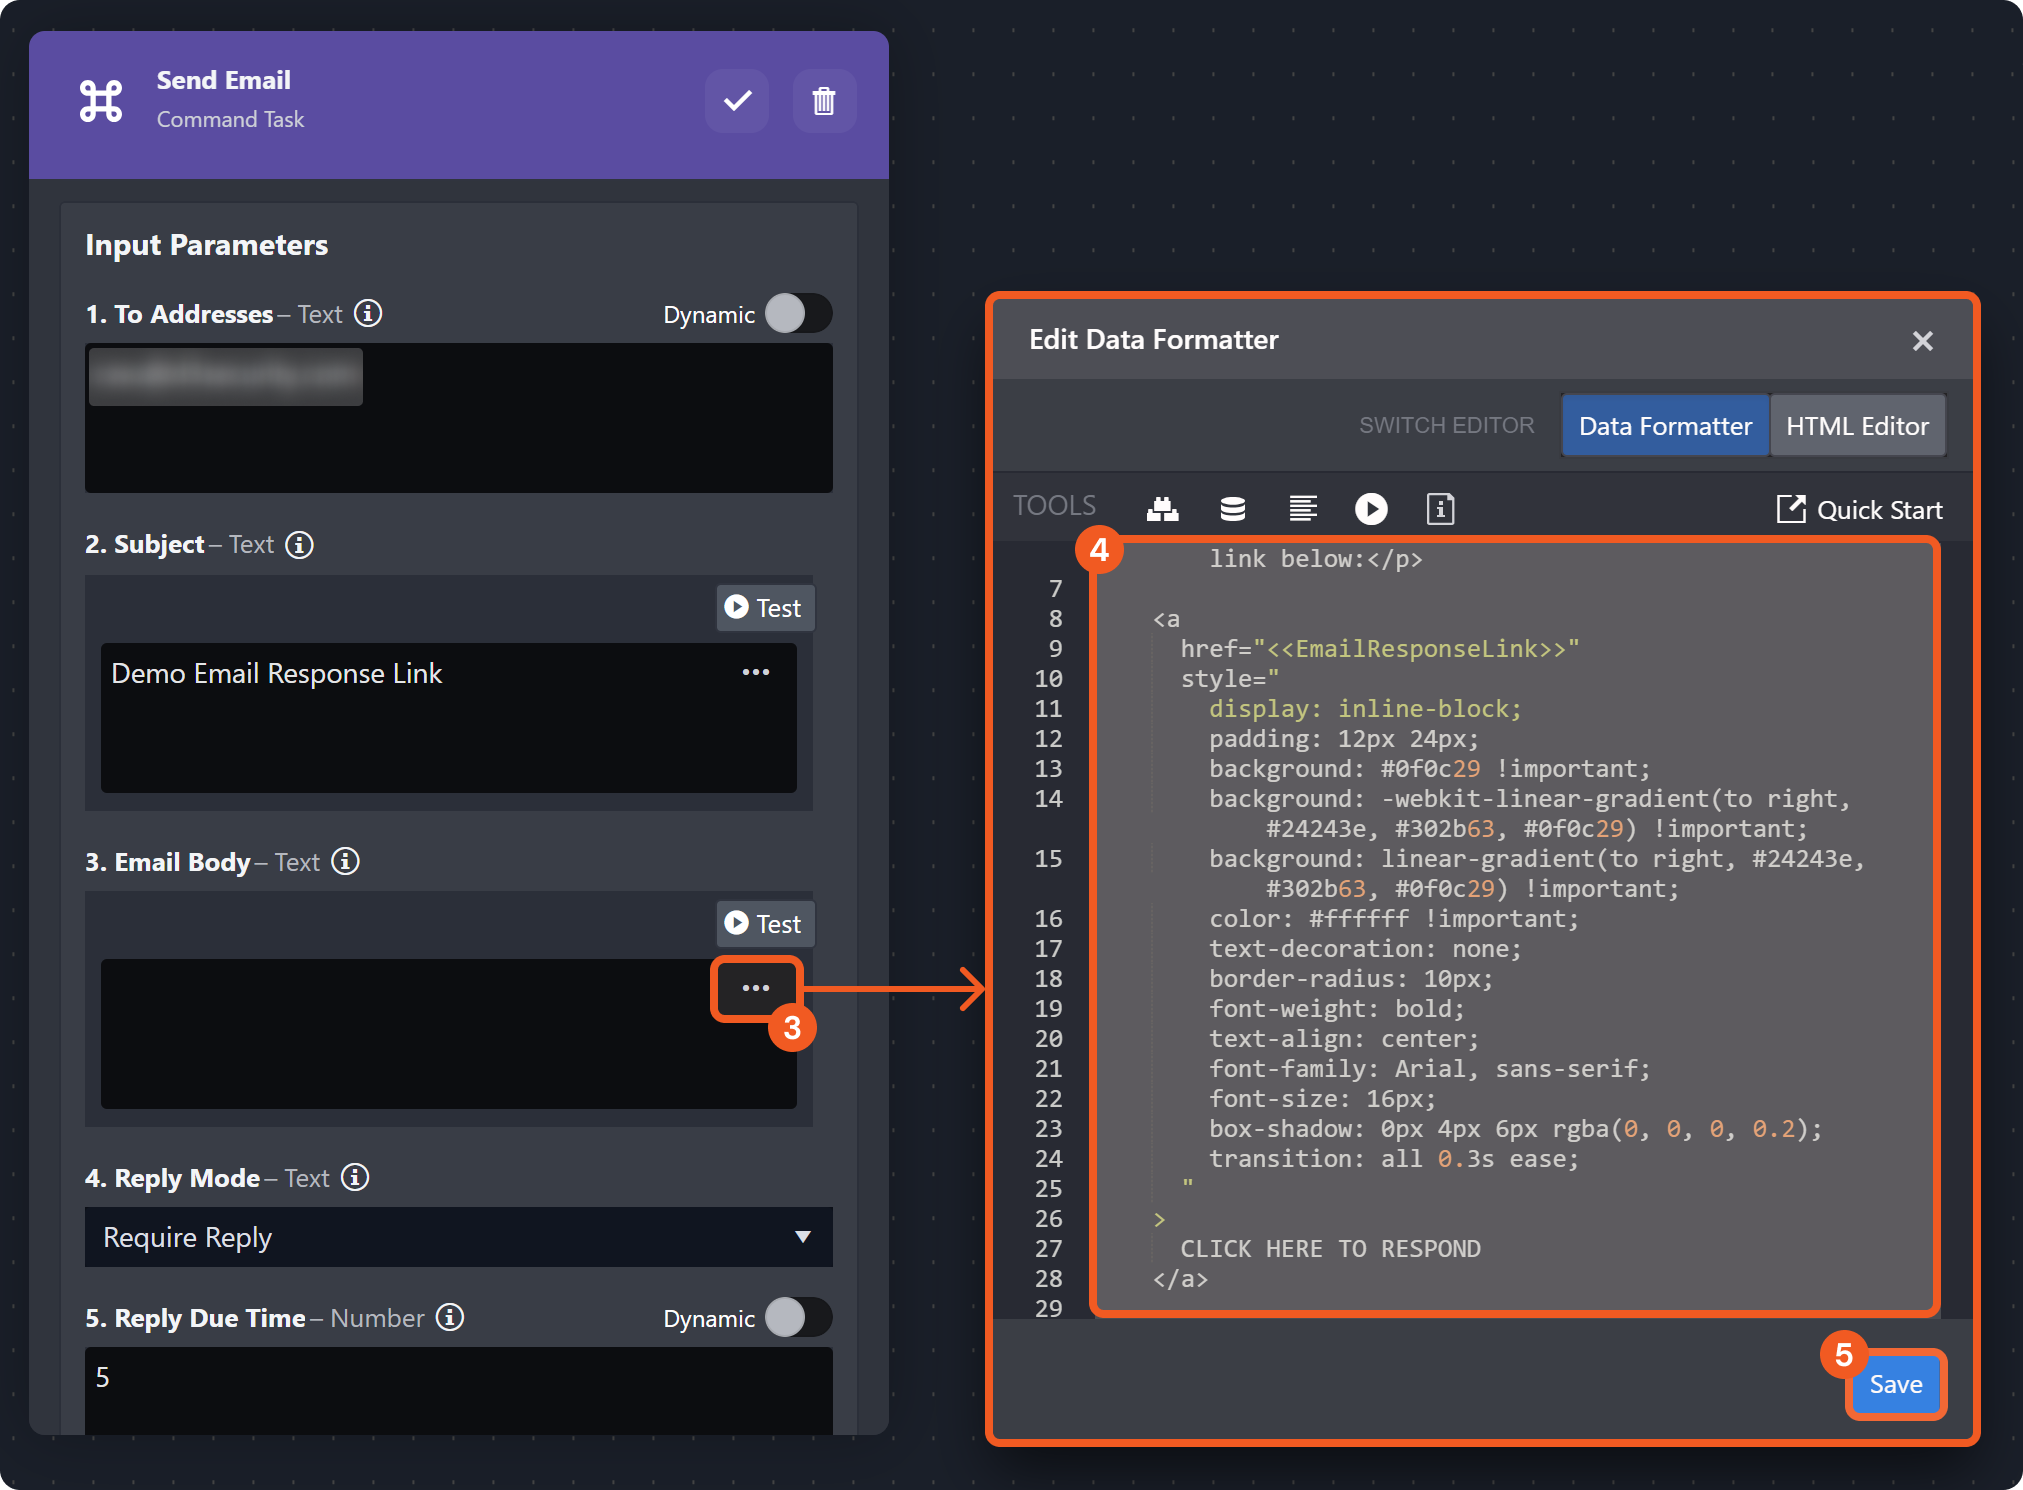Open the info document tool icon
2023x1490 pixels.
coord(1440,509)
